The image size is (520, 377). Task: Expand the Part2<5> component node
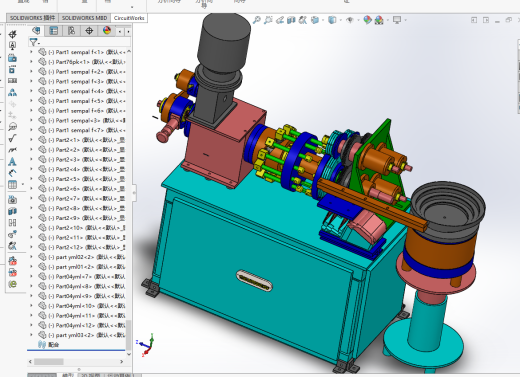pos(32,179)
